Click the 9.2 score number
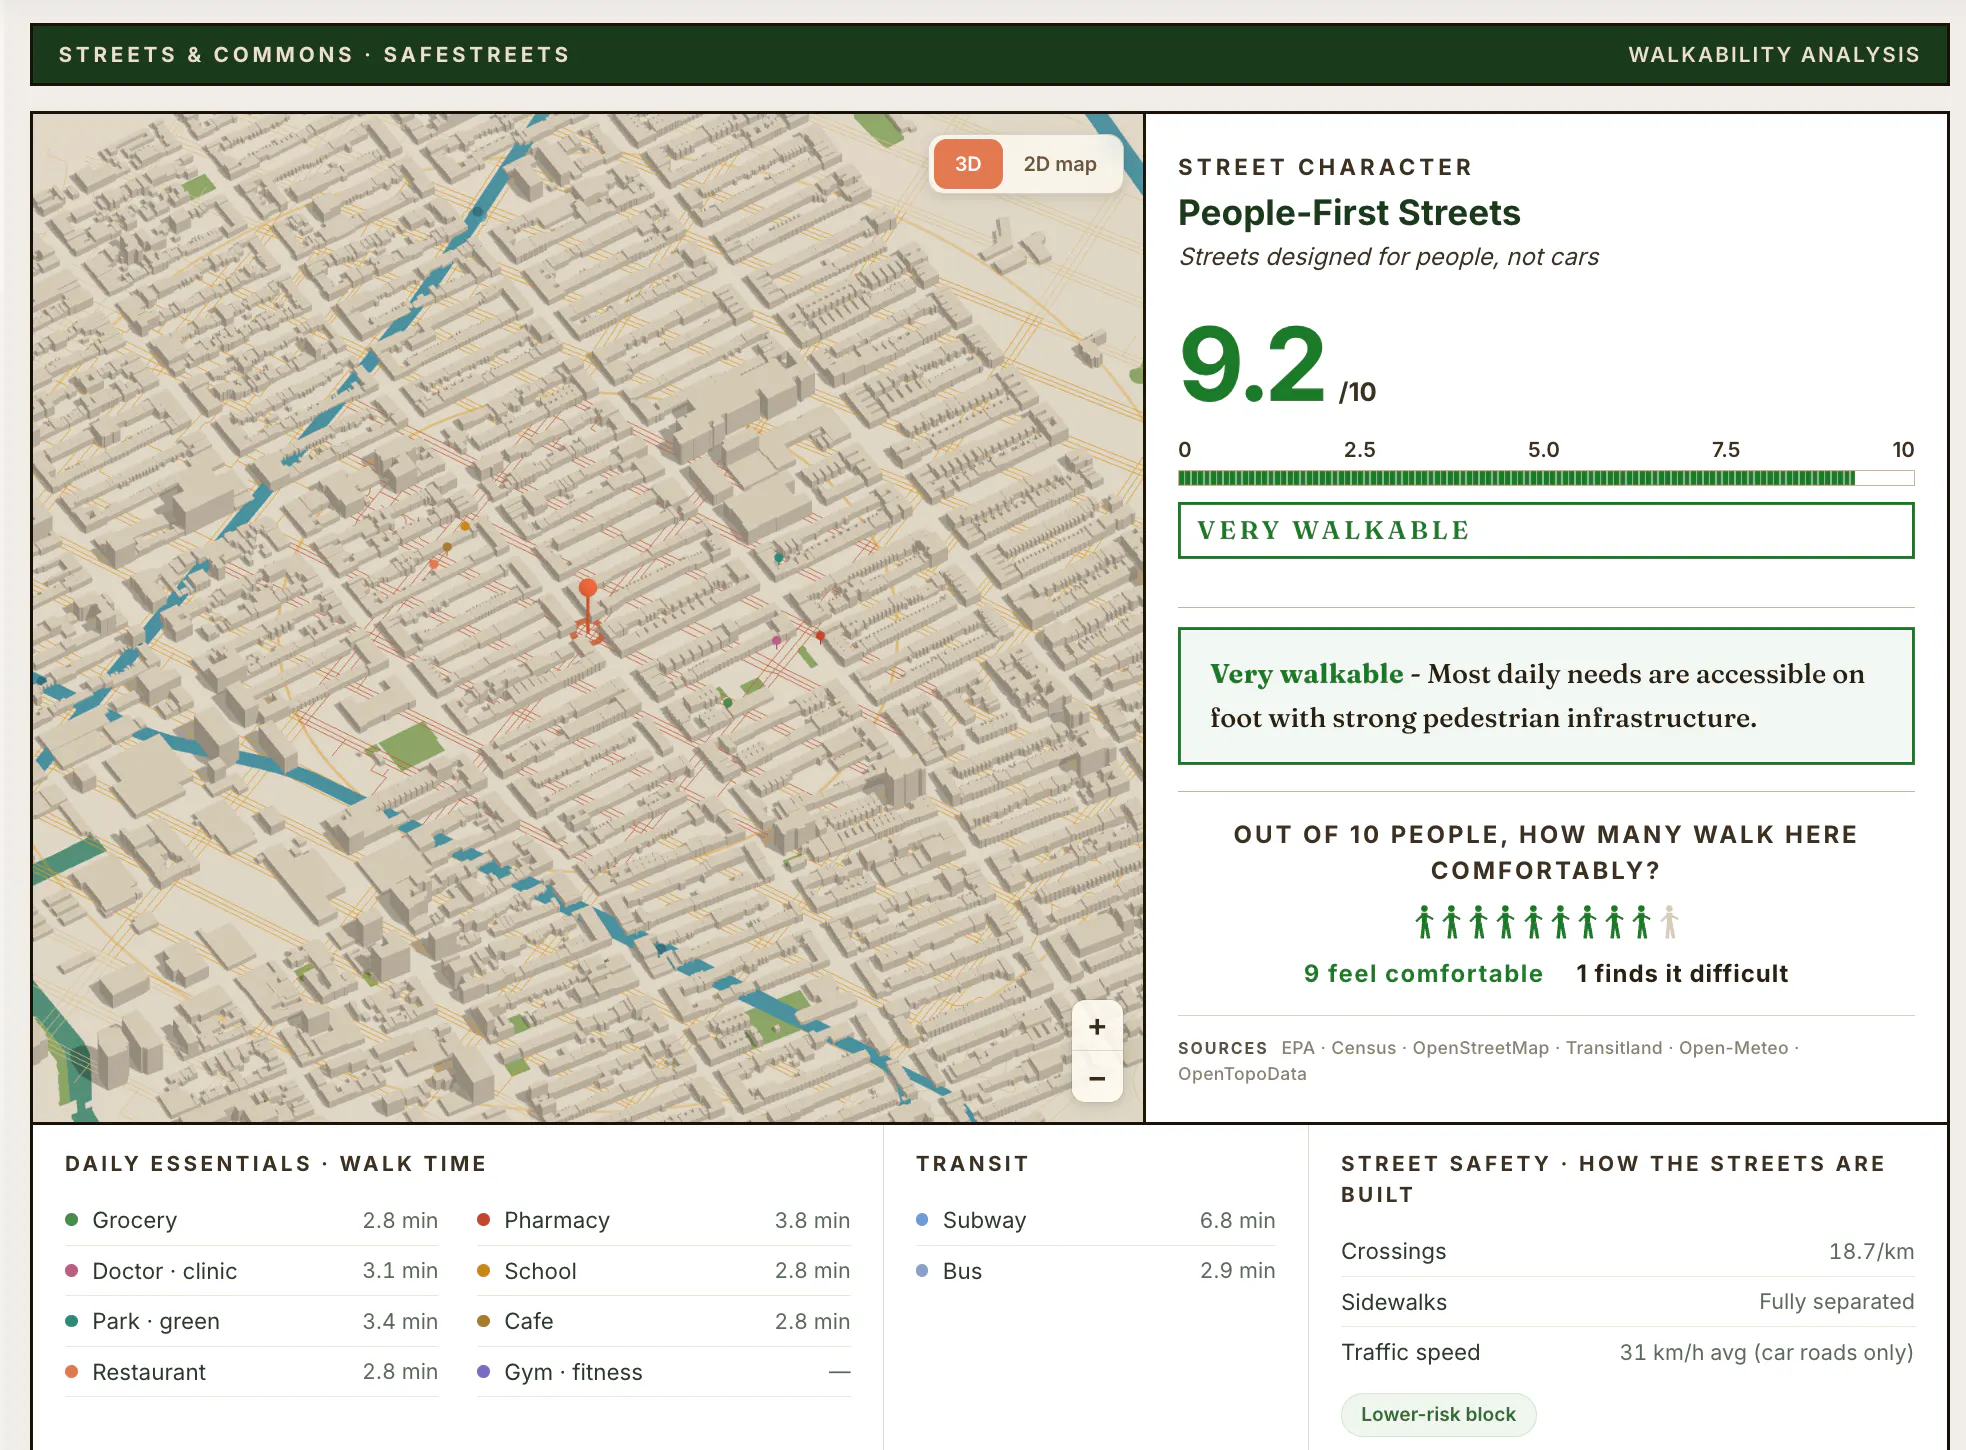This screenshot has height=1450, width=1966. tap(1252, 364)
